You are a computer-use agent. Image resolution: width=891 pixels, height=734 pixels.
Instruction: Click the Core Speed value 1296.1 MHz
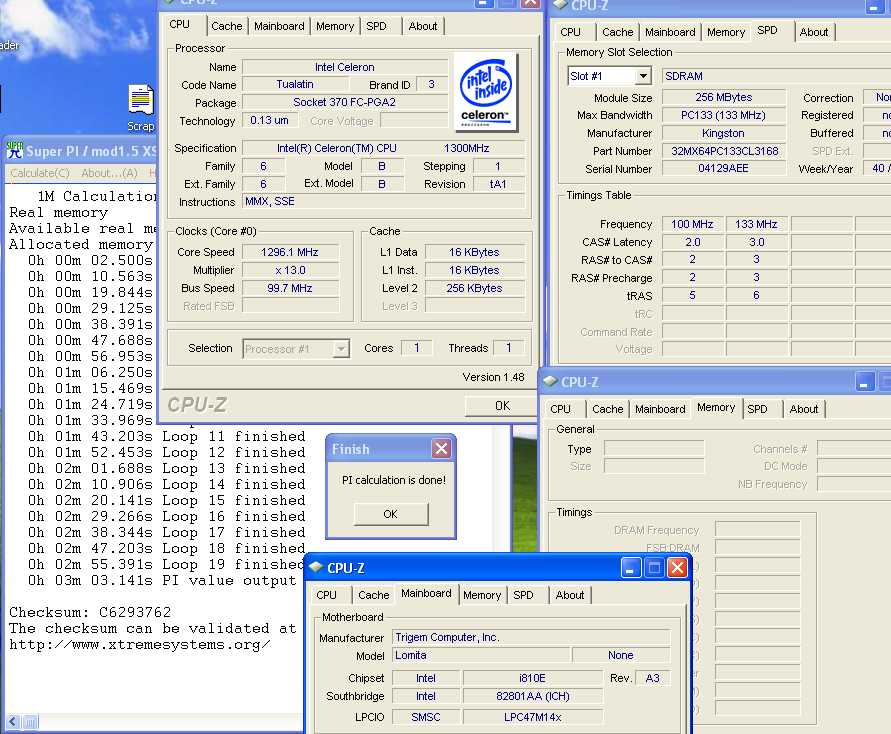pos(290,252)
